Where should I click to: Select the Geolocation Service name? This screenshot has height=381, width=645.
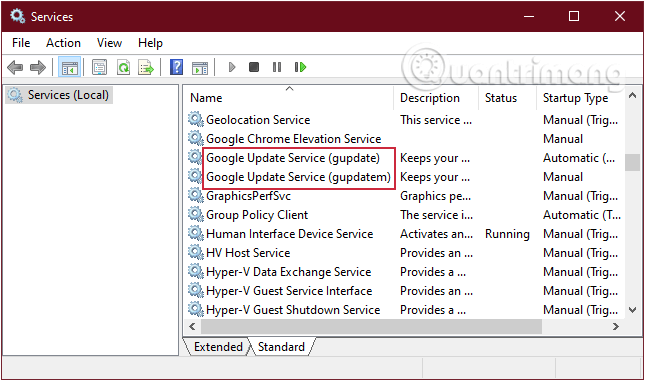click(258, 120)
